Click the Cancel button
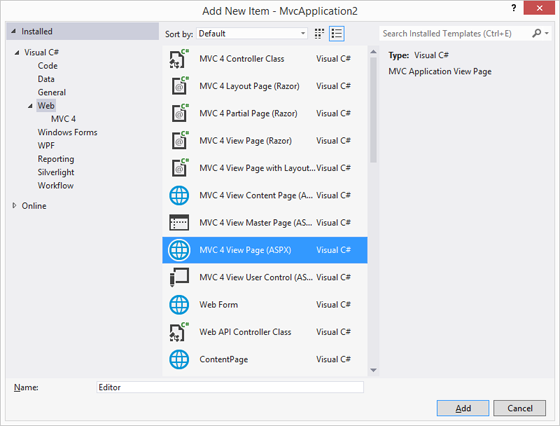Screen dimensions: 560x426 click(x=520, y=408)
